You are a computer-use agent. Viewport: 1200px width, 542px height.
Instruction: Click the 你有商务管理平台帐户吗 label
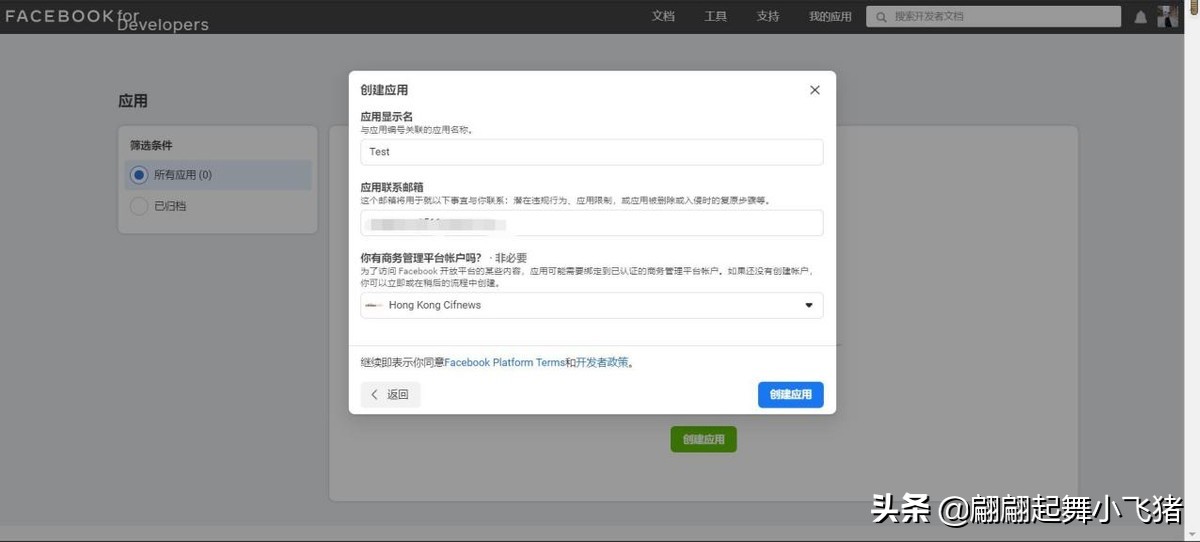tap(421, 257)
